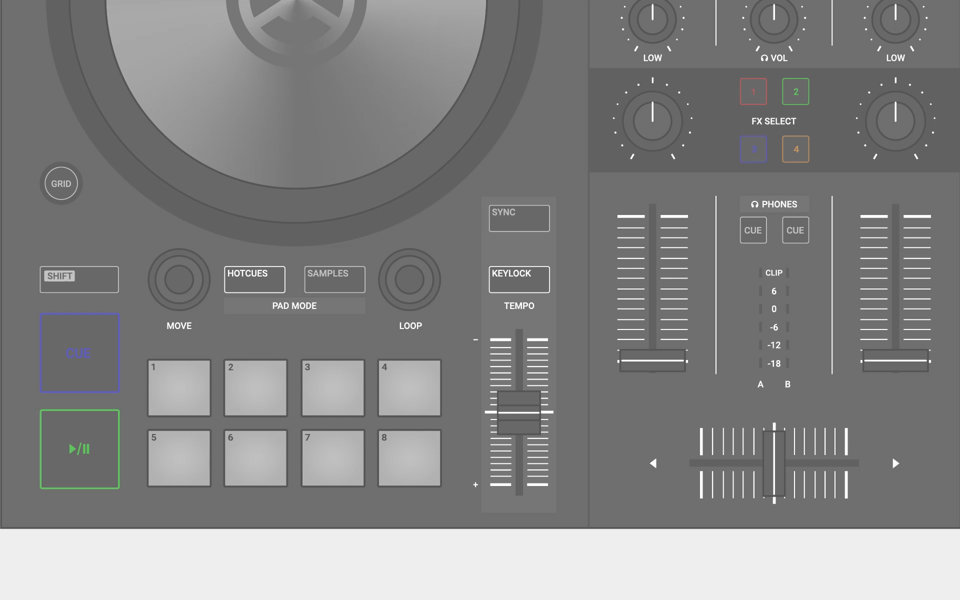
Task: Select orange FX Select button 4
Action: coord(796,150)
